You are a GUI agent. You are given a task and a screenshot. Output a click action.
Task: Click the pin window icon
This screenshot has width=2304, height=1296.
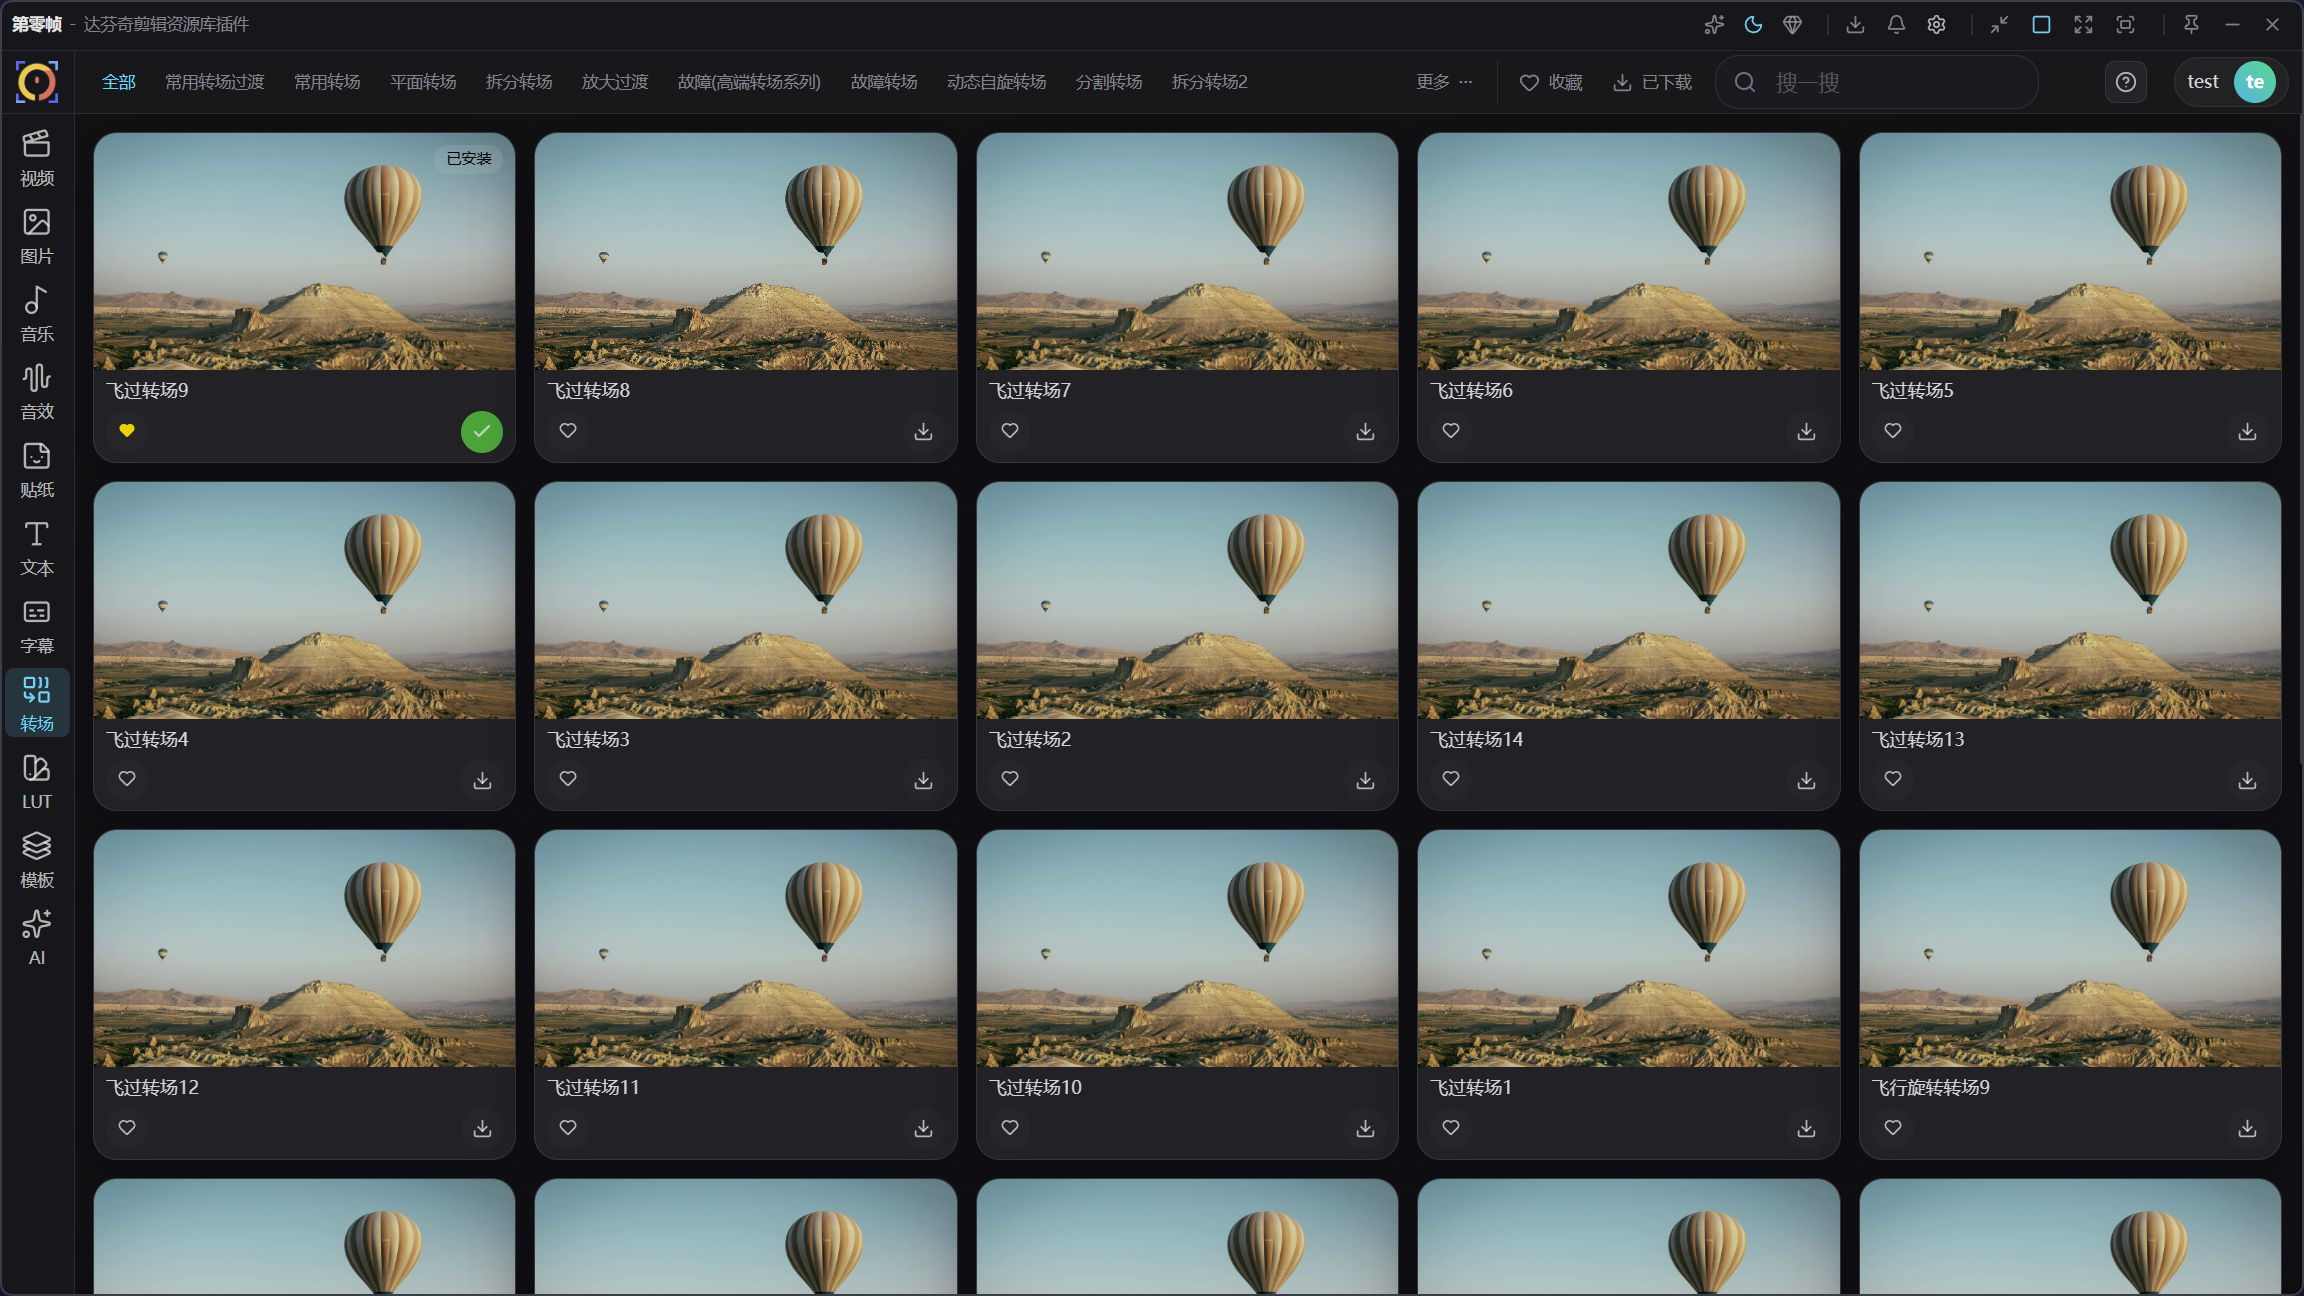click(x=2191, y=25)
